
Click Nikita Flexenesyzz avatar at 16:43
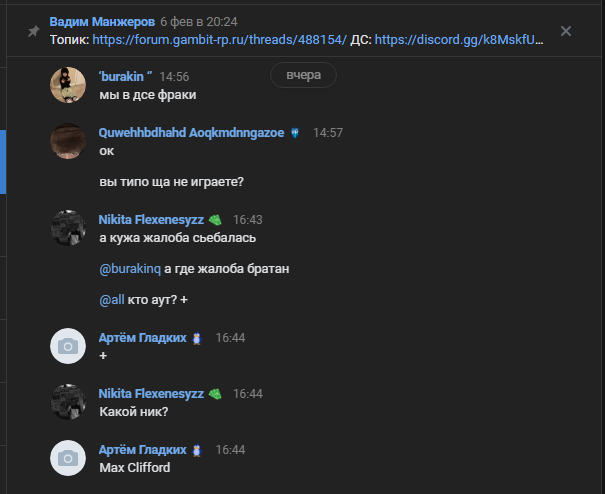pyautogui.click(x=68, y=228)
